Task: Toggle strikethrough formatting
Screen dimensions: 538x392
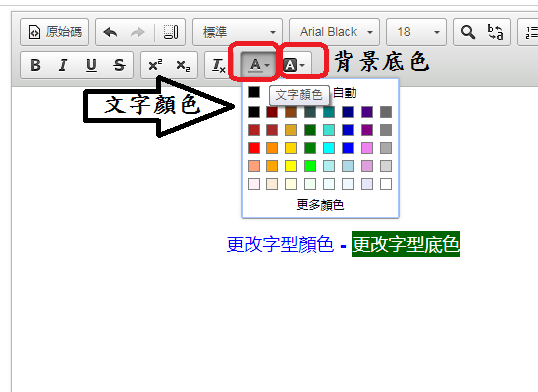Action: pyautogui.click(x=119, y=65)
